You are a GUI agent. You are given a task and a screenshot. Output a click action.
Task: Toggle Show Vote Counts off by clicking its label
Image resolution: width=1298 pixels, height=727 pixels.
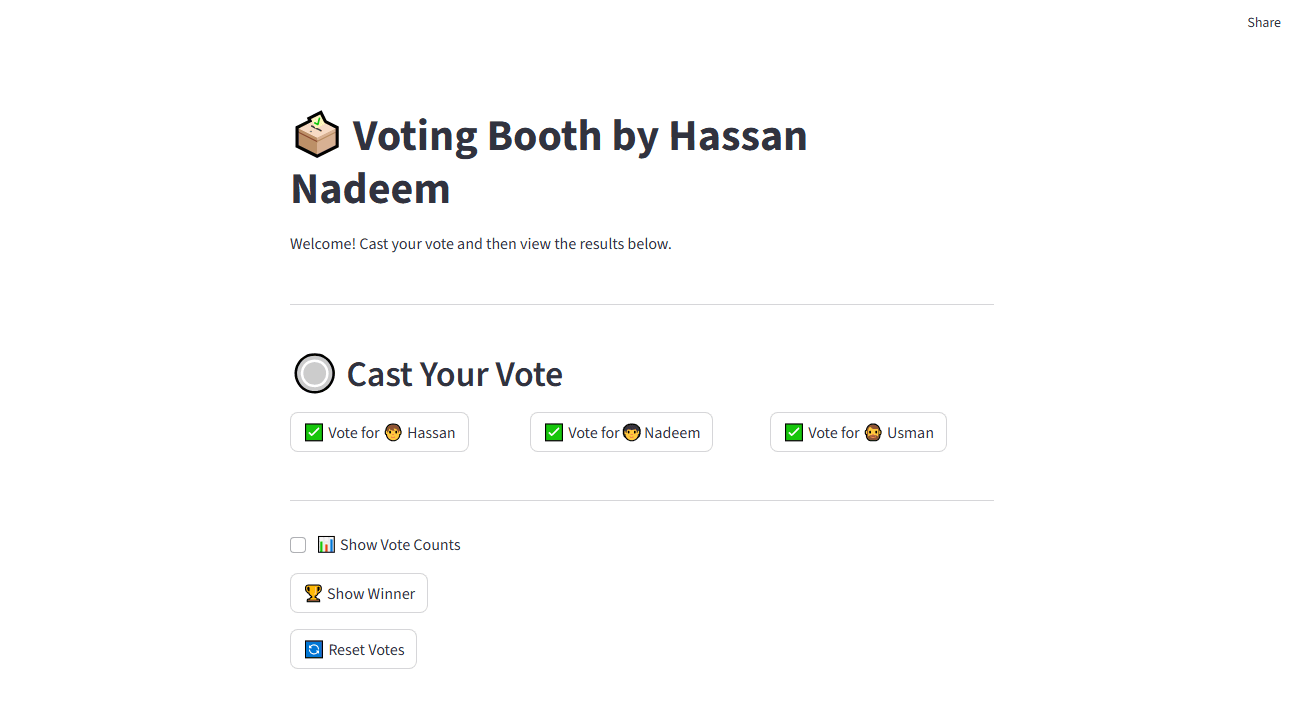coord(400,544)
